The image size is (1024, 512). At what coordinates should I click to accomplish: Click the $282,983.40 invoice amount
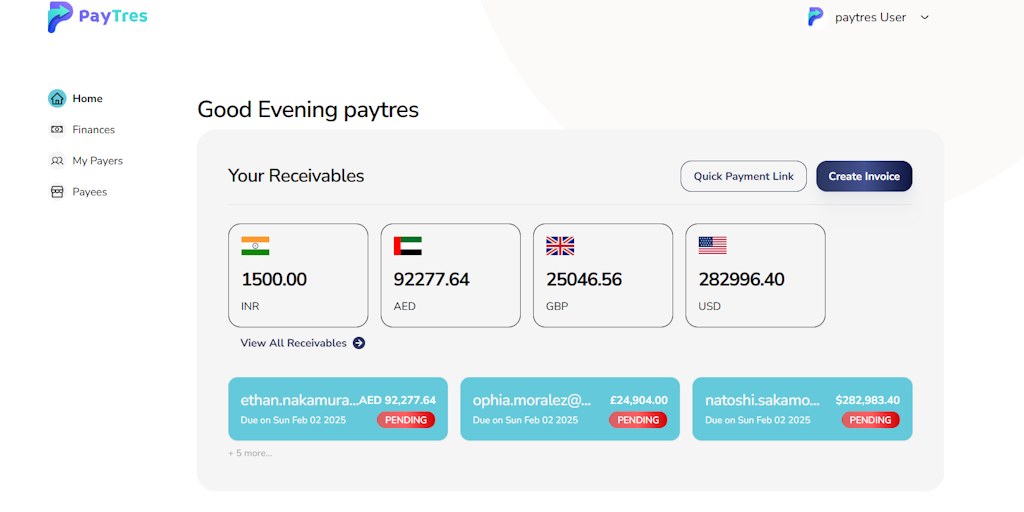pos(868,400)
